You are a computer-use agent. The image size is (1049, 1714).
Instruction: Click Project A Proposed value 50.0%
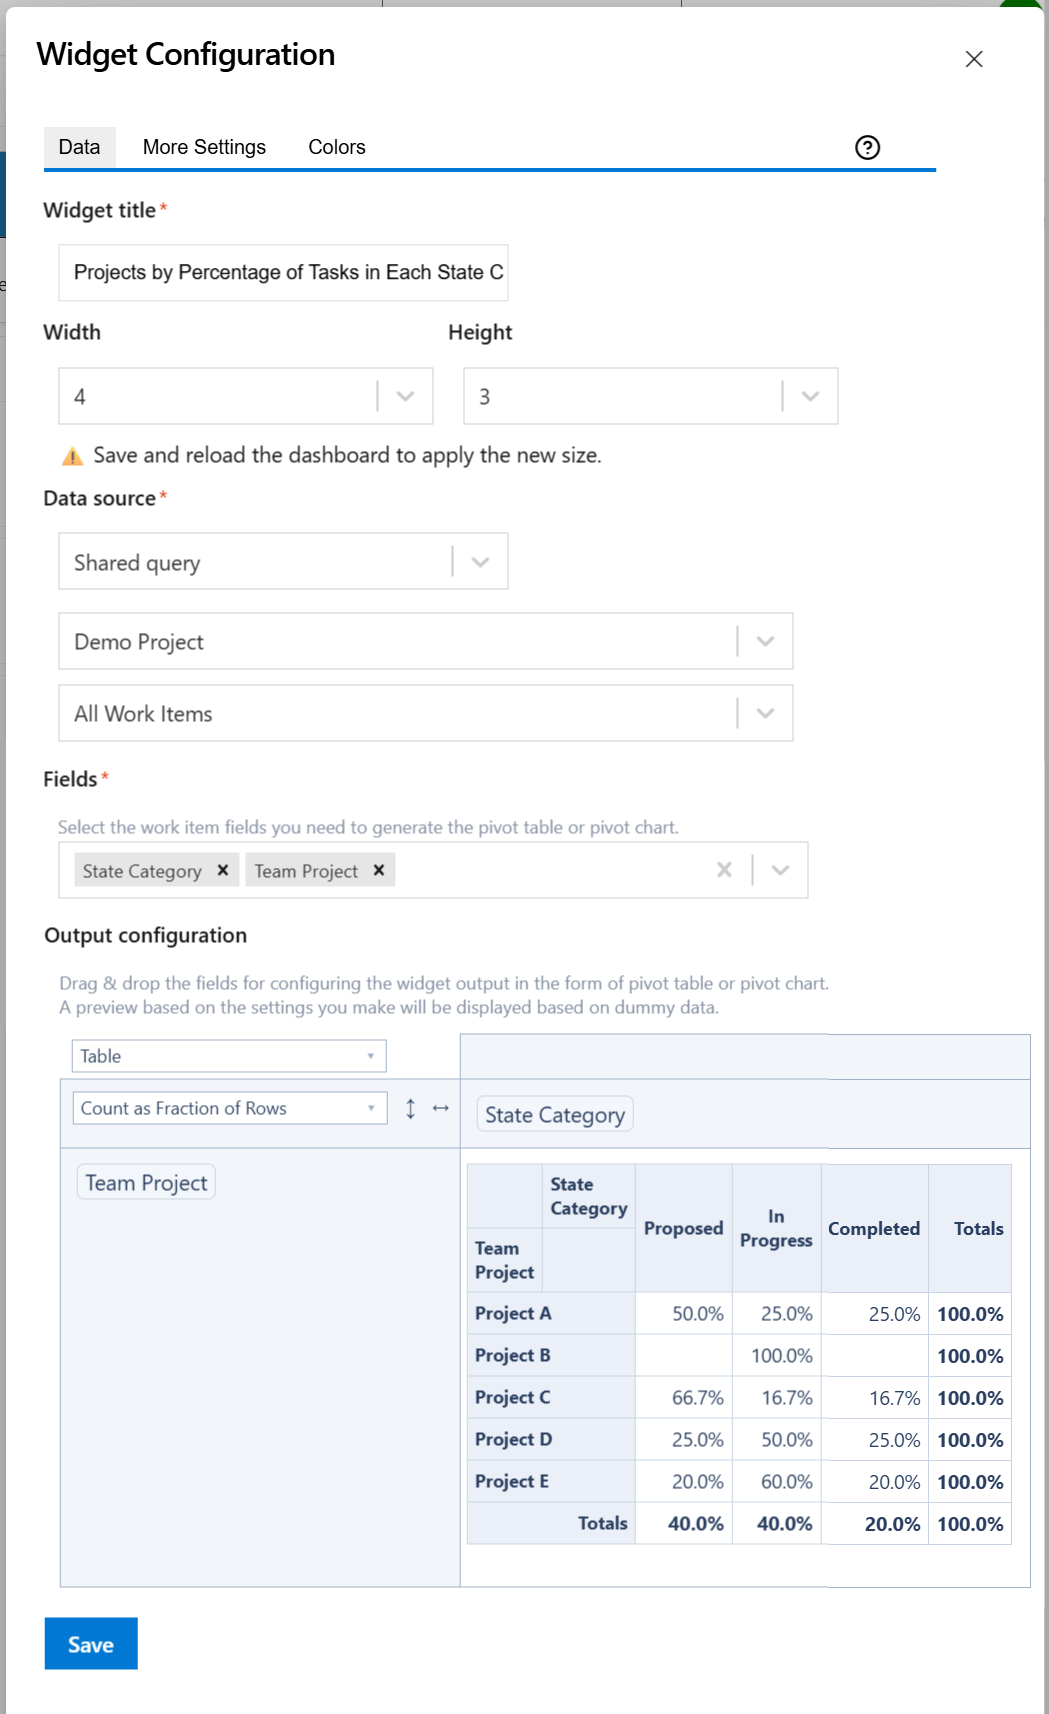pos(684,1313)
